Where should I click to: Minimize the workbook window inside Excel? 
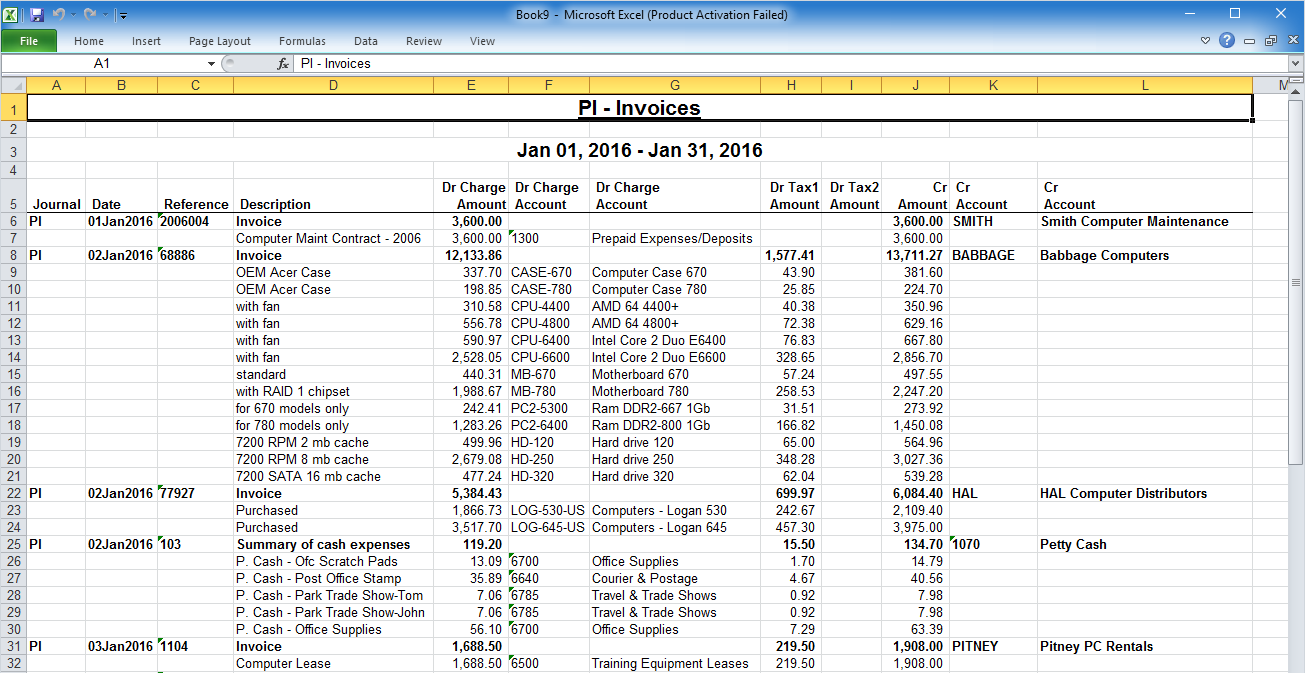click(x=1250, y=41)
